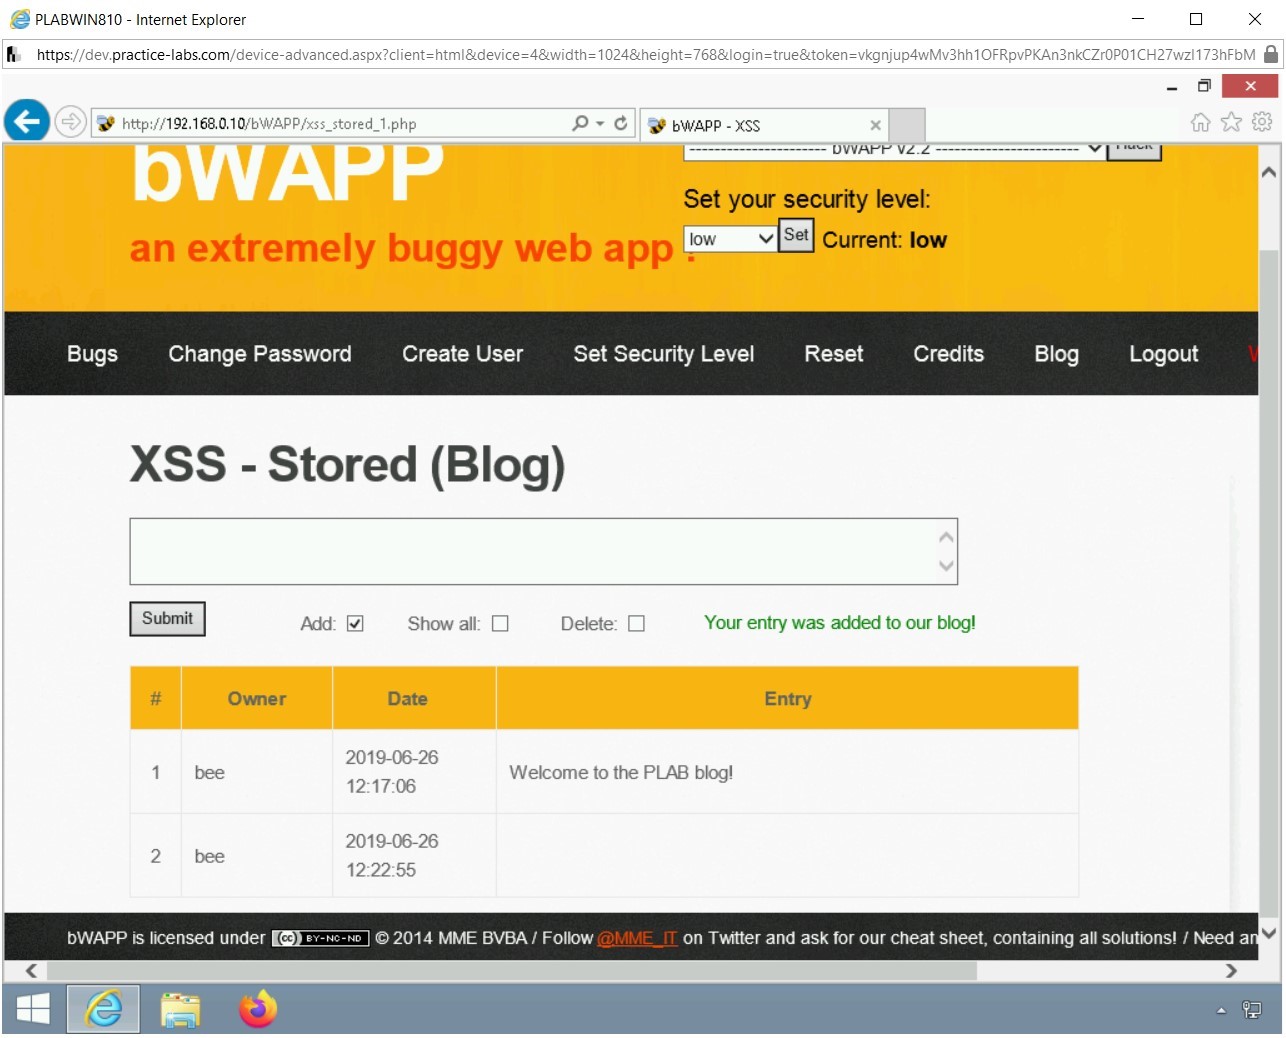The height and width of the screenshot is (1038, 1286).
Task: Follow the @MME_IT Twitter link
Action: coord(637,938)
